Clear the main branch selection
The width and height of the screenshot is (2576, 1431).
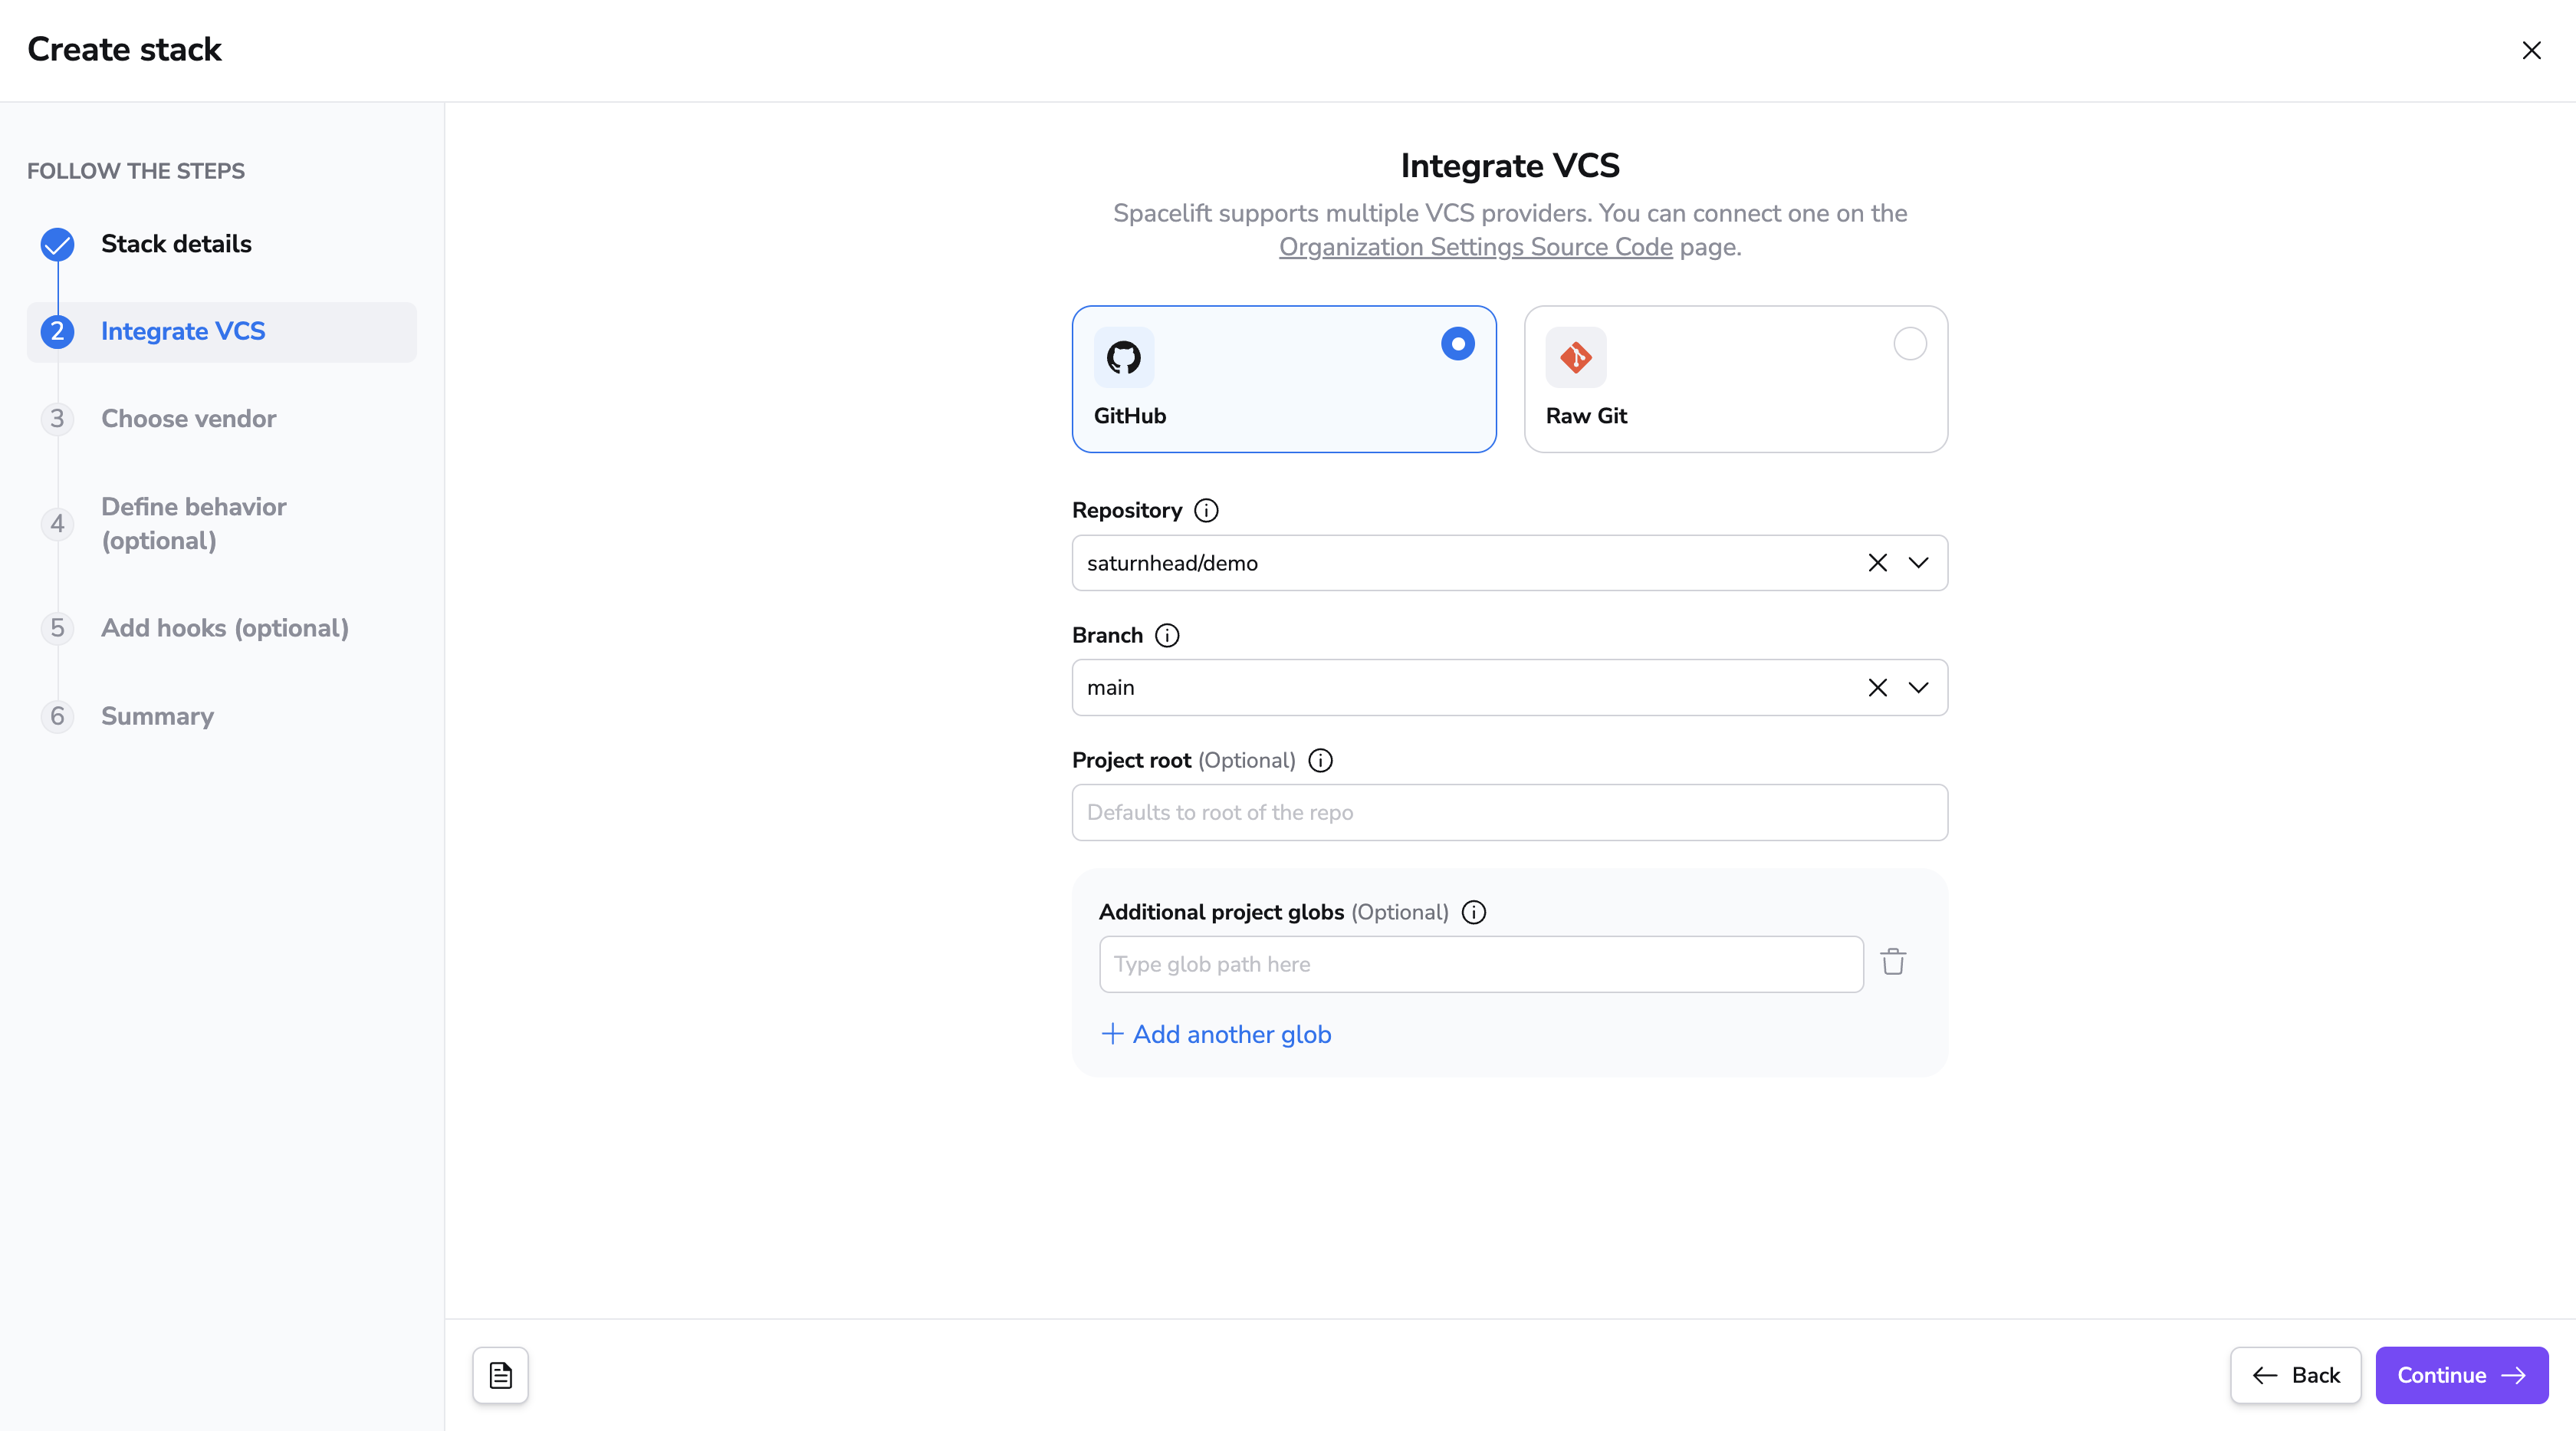click(1877, 688)
